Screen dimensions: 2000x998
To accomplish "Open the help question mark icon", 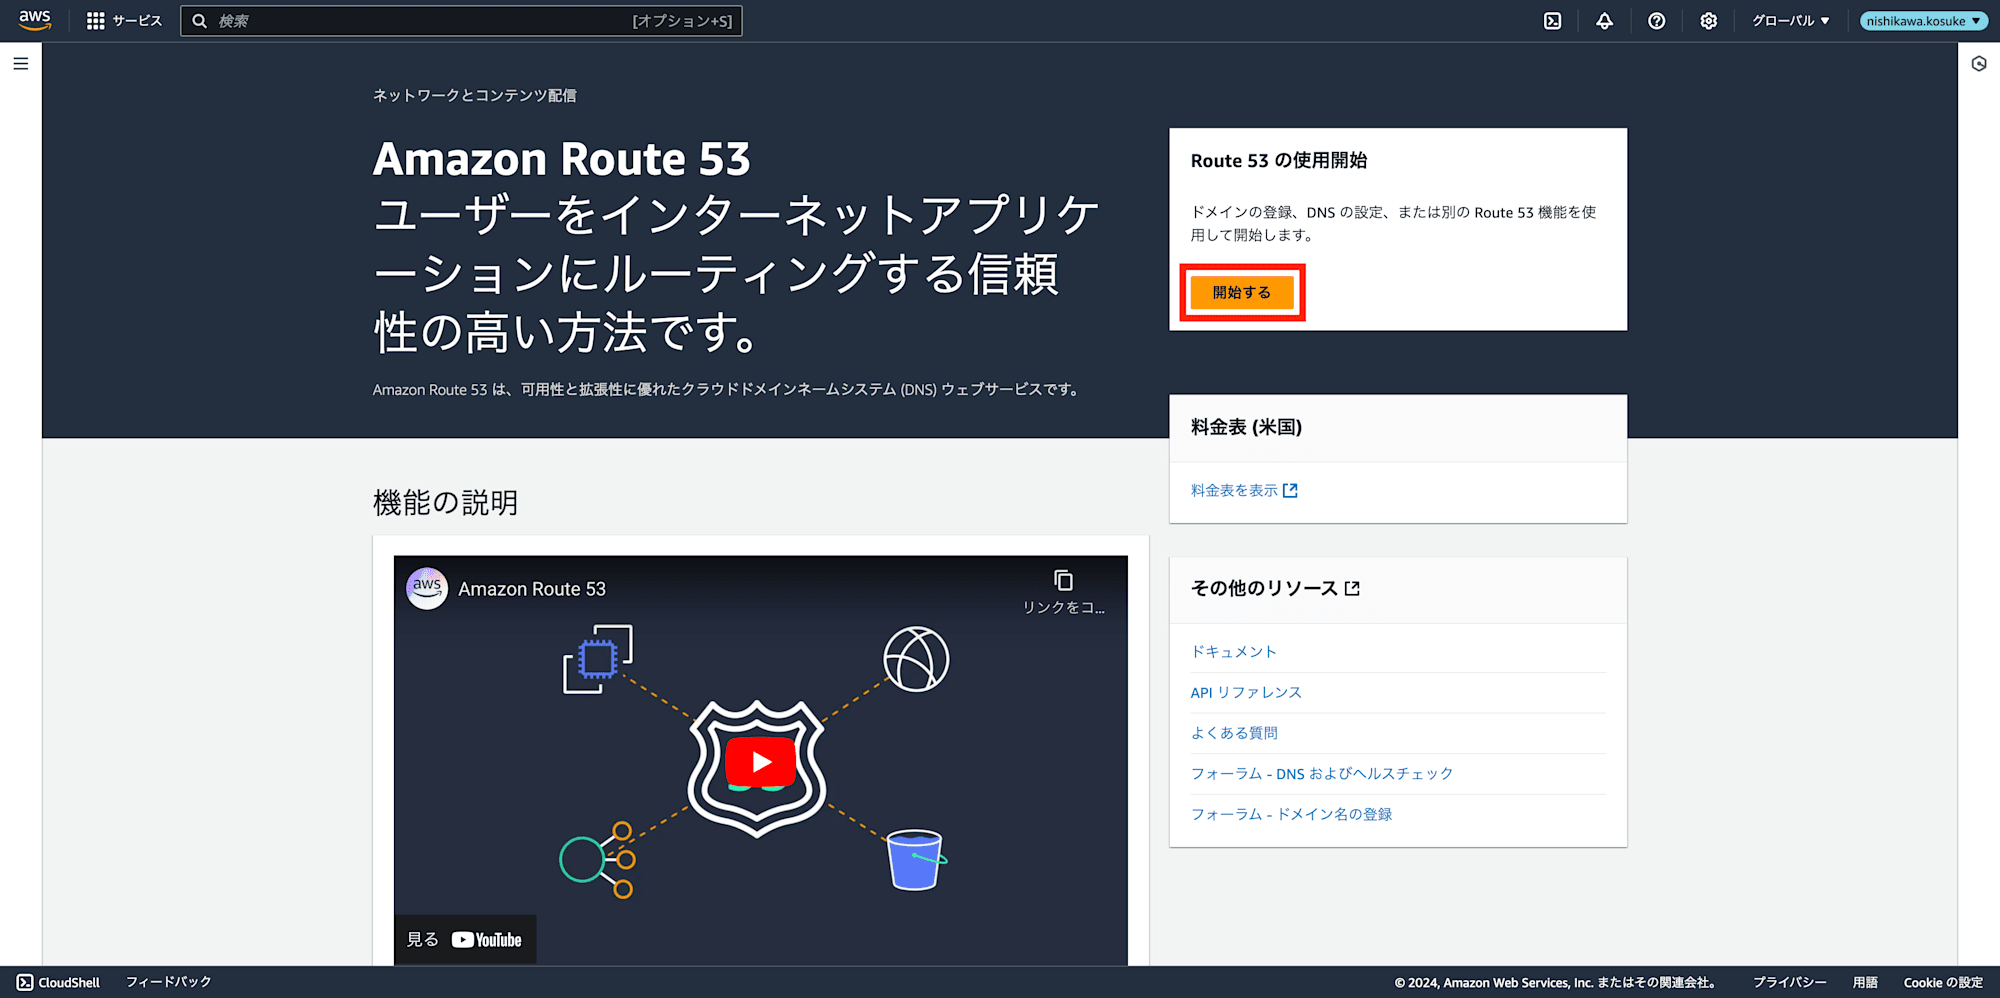I will (x=1656, y=21).
